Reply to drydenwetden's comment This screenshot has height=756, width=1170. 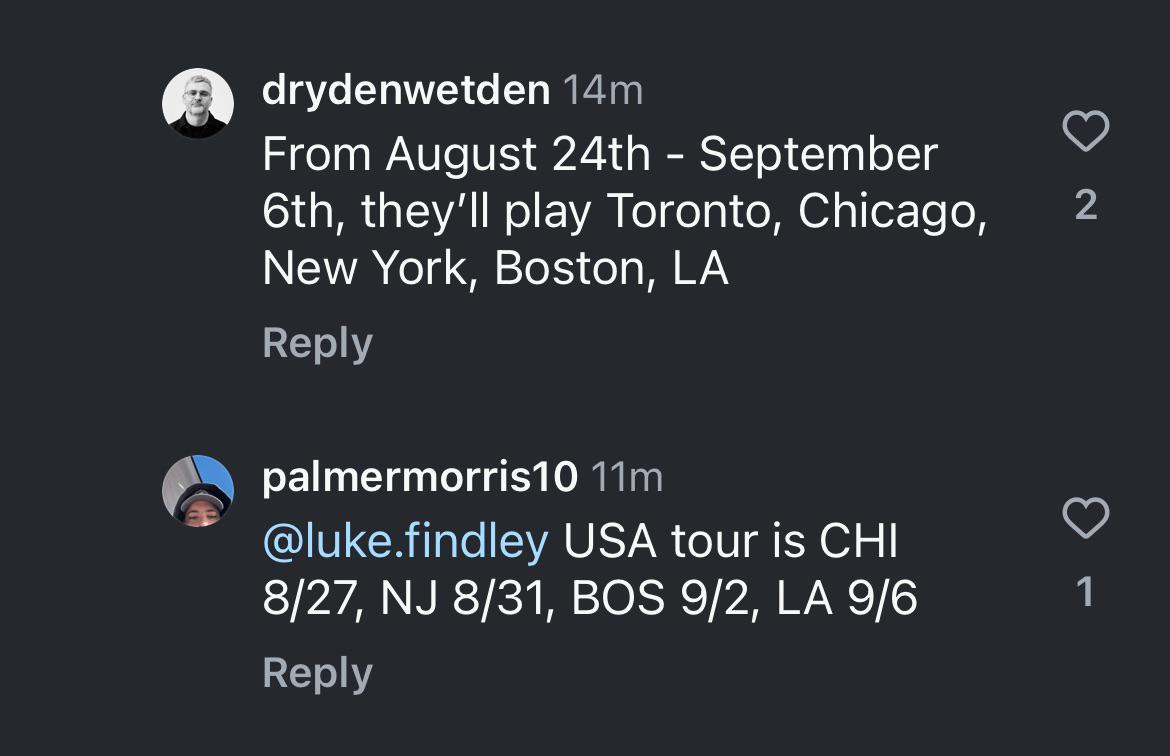[316, 343]
